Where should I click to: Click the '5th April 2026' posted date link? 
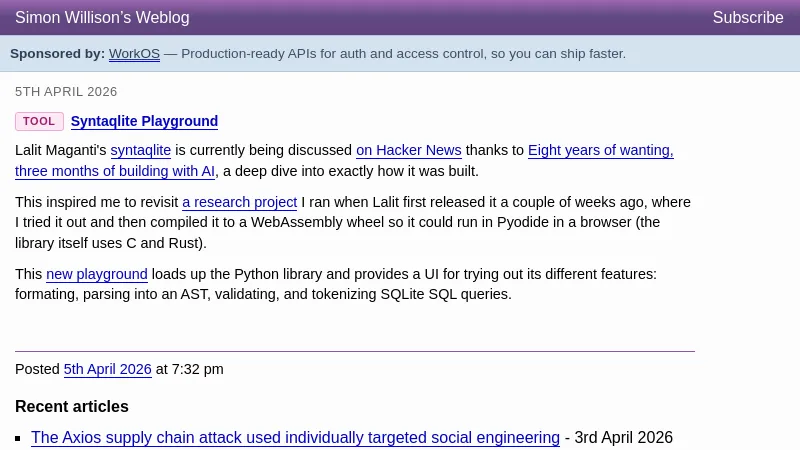click(x=107, y=369)
